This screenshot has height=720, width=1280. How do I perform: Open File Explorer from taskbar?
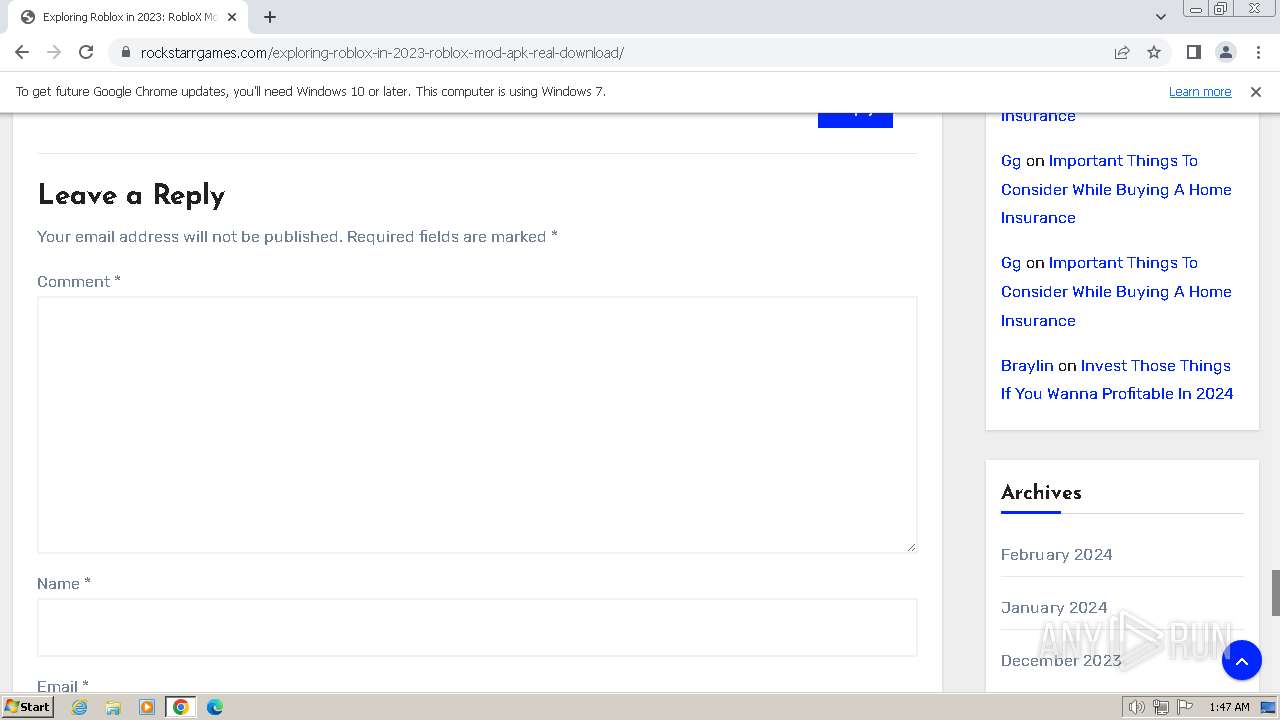[113, 707]
